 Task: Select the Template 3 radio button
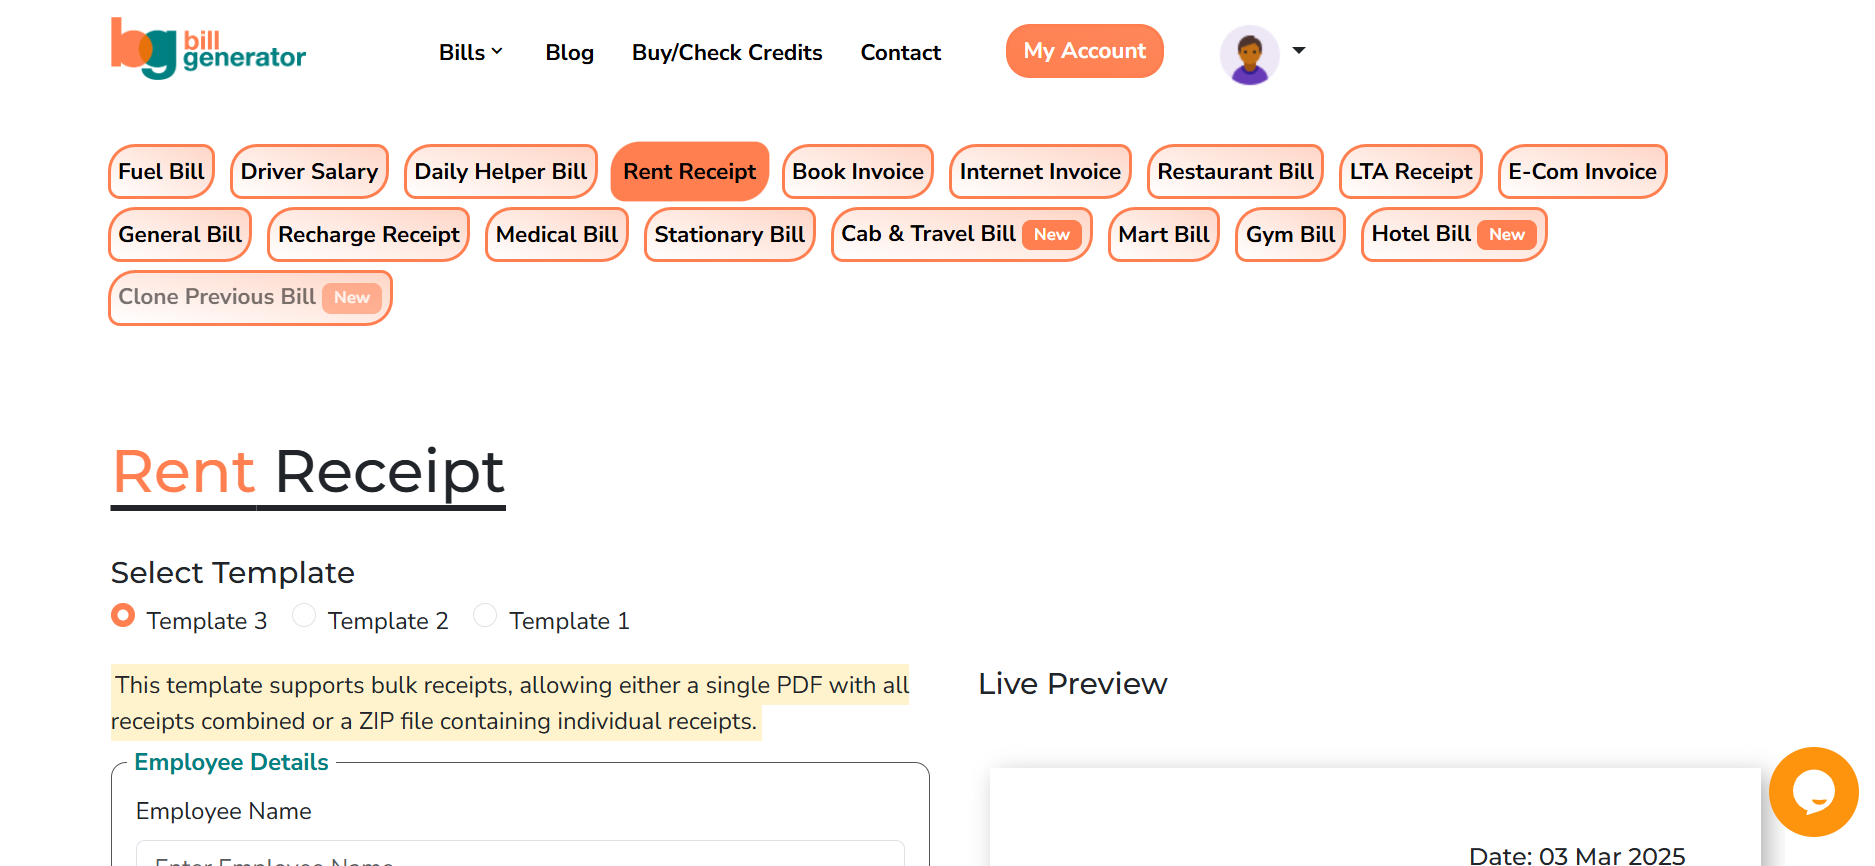(x=123, y=615)
